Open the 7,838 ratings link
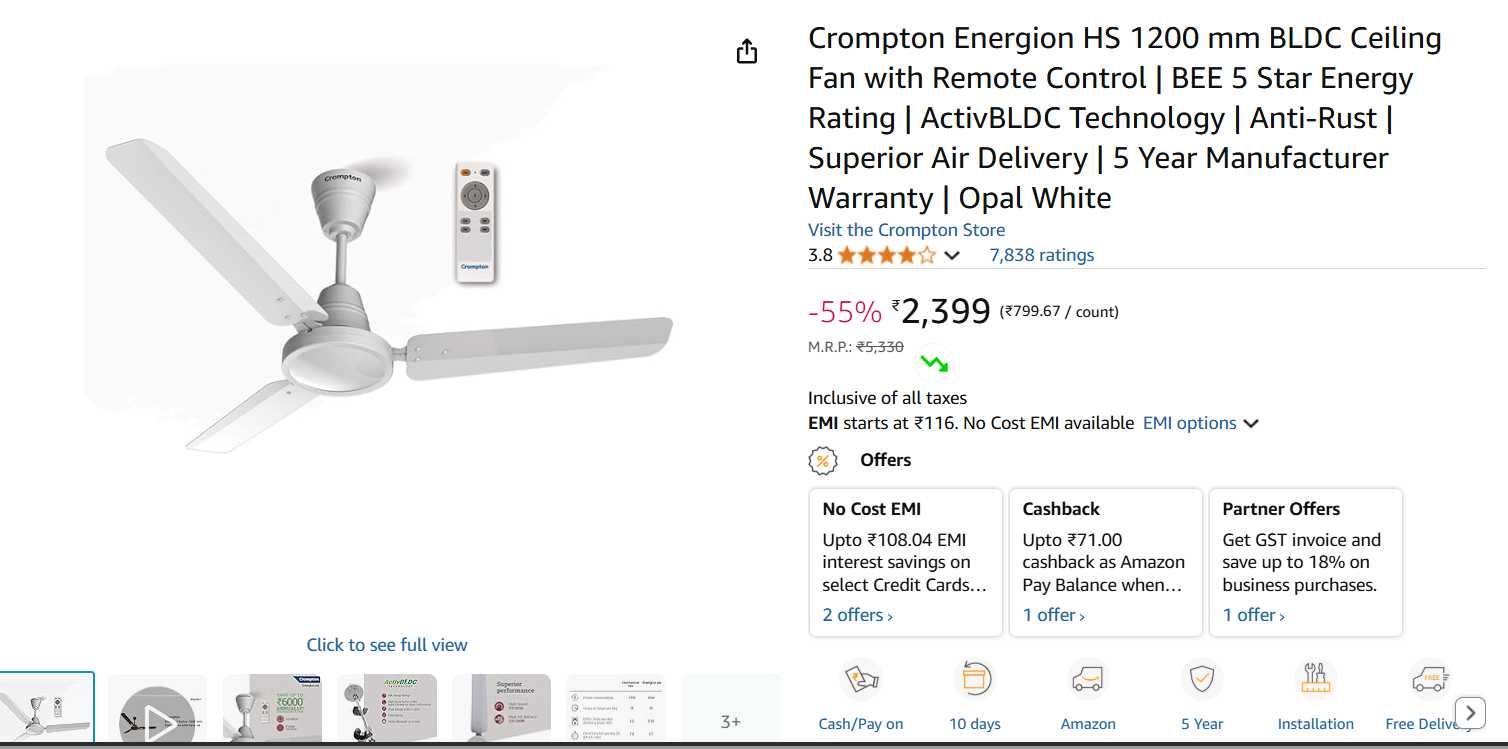1508x749 pixels. 1041,255
